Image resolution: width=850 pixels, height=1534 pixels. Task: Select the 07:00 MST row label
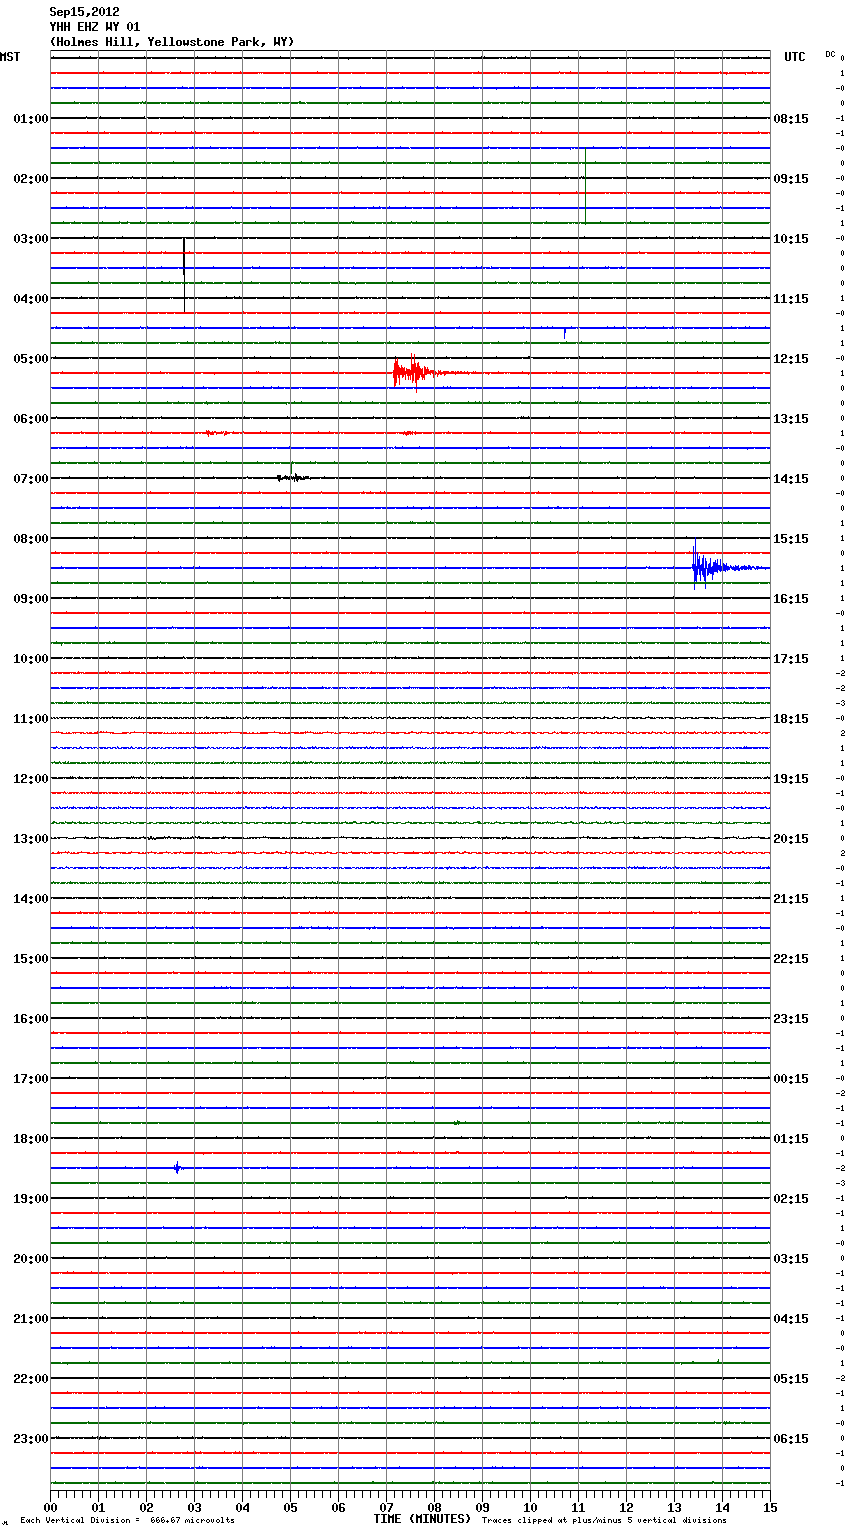(31, 479)
